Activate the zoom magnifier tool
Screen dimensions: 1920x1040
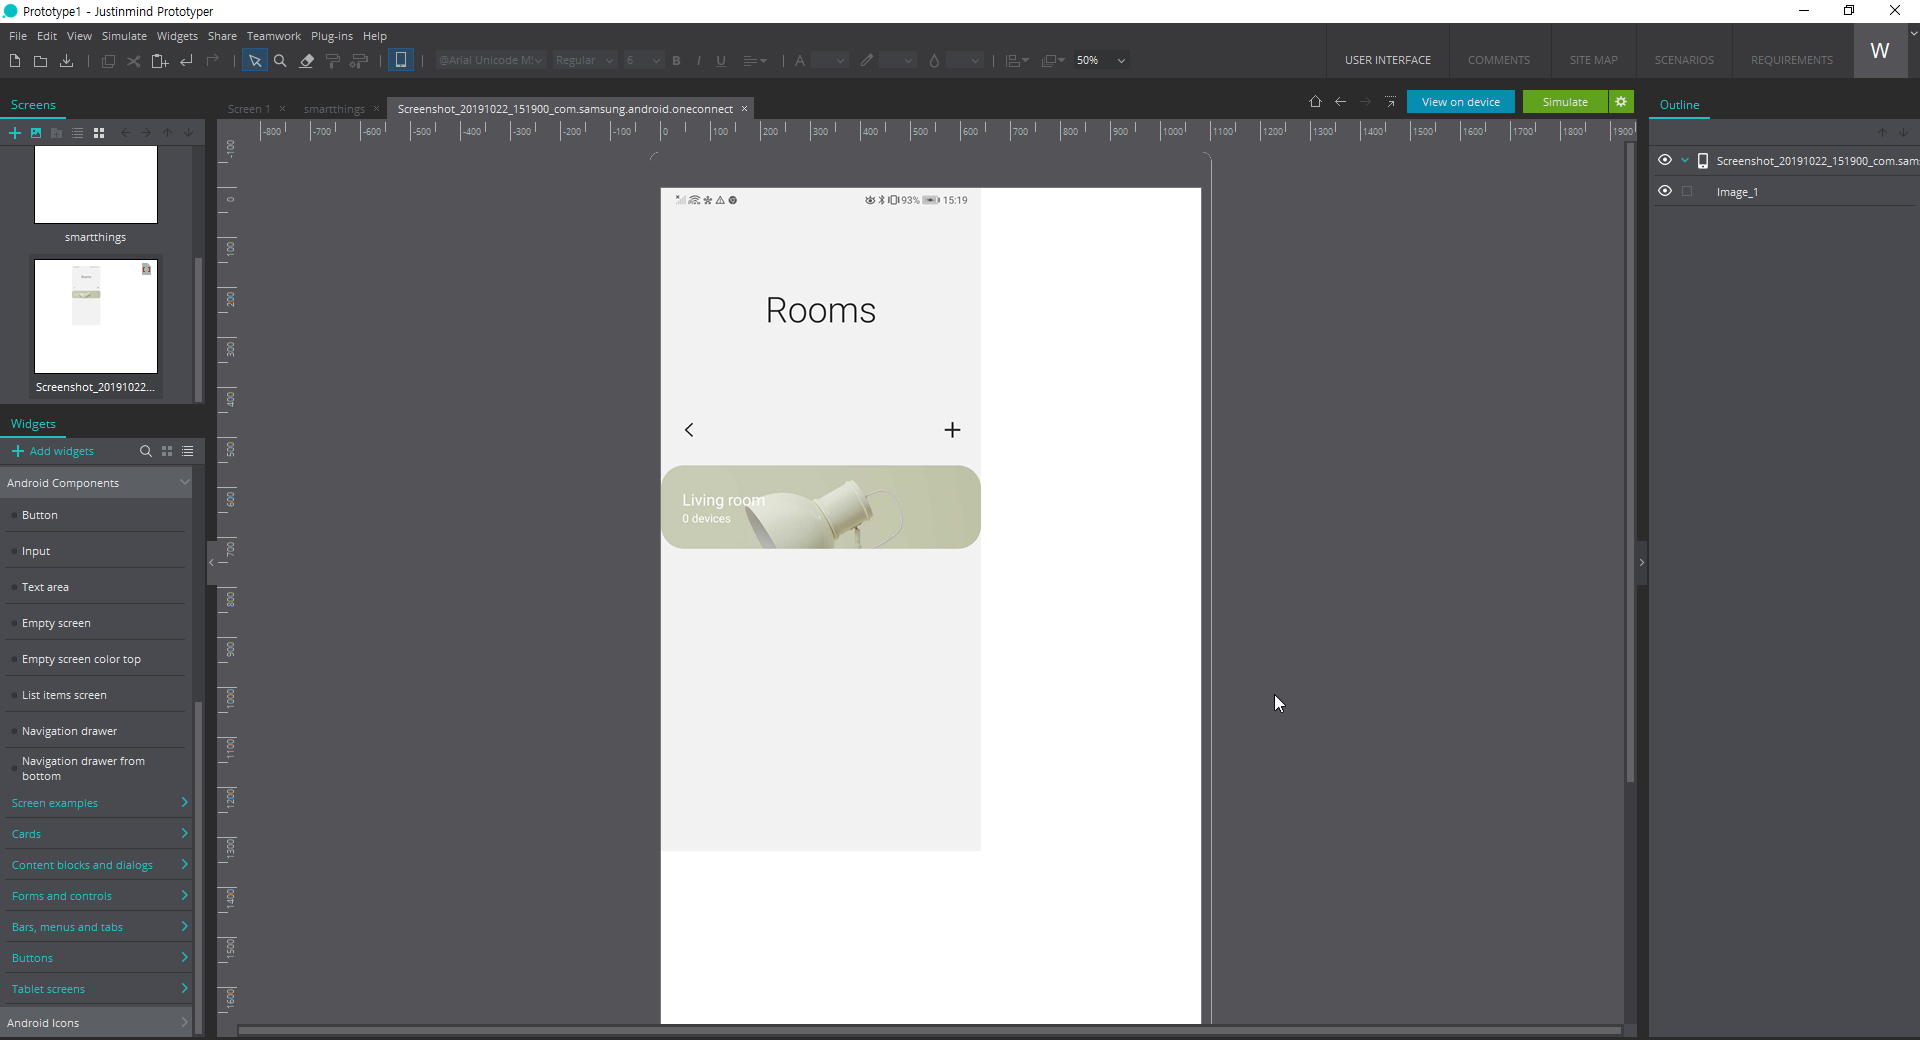coord(281,61)
